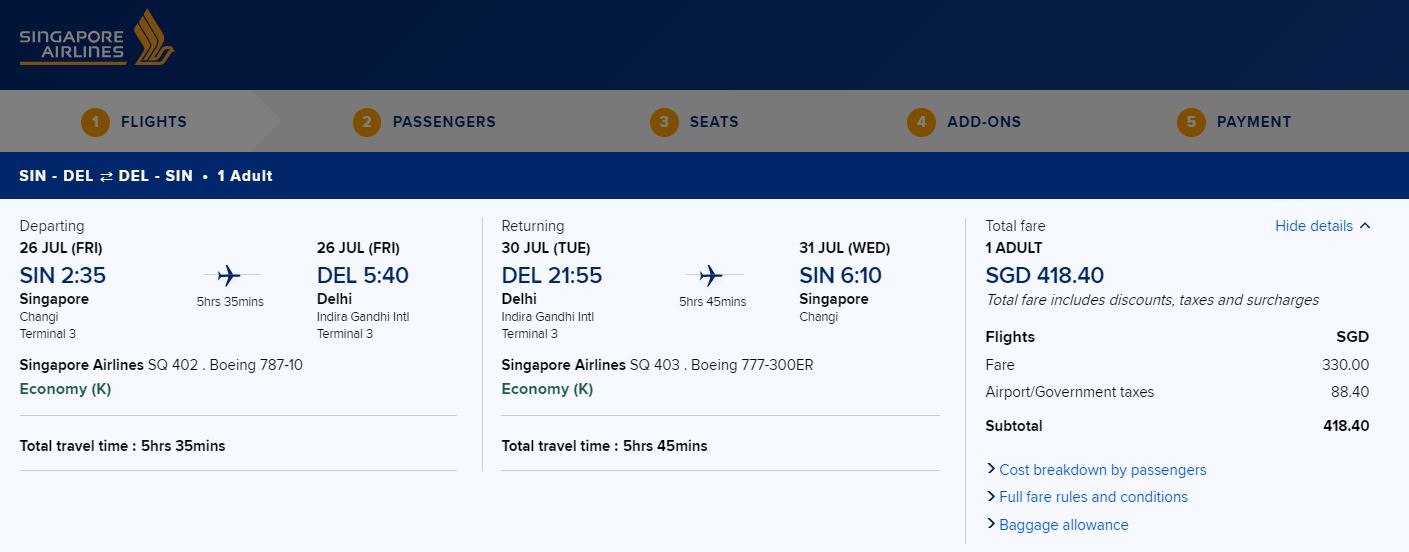Viewport: 1409px width, 552px height.
Task: Open the Add-ons step
Action: point(984,122)
